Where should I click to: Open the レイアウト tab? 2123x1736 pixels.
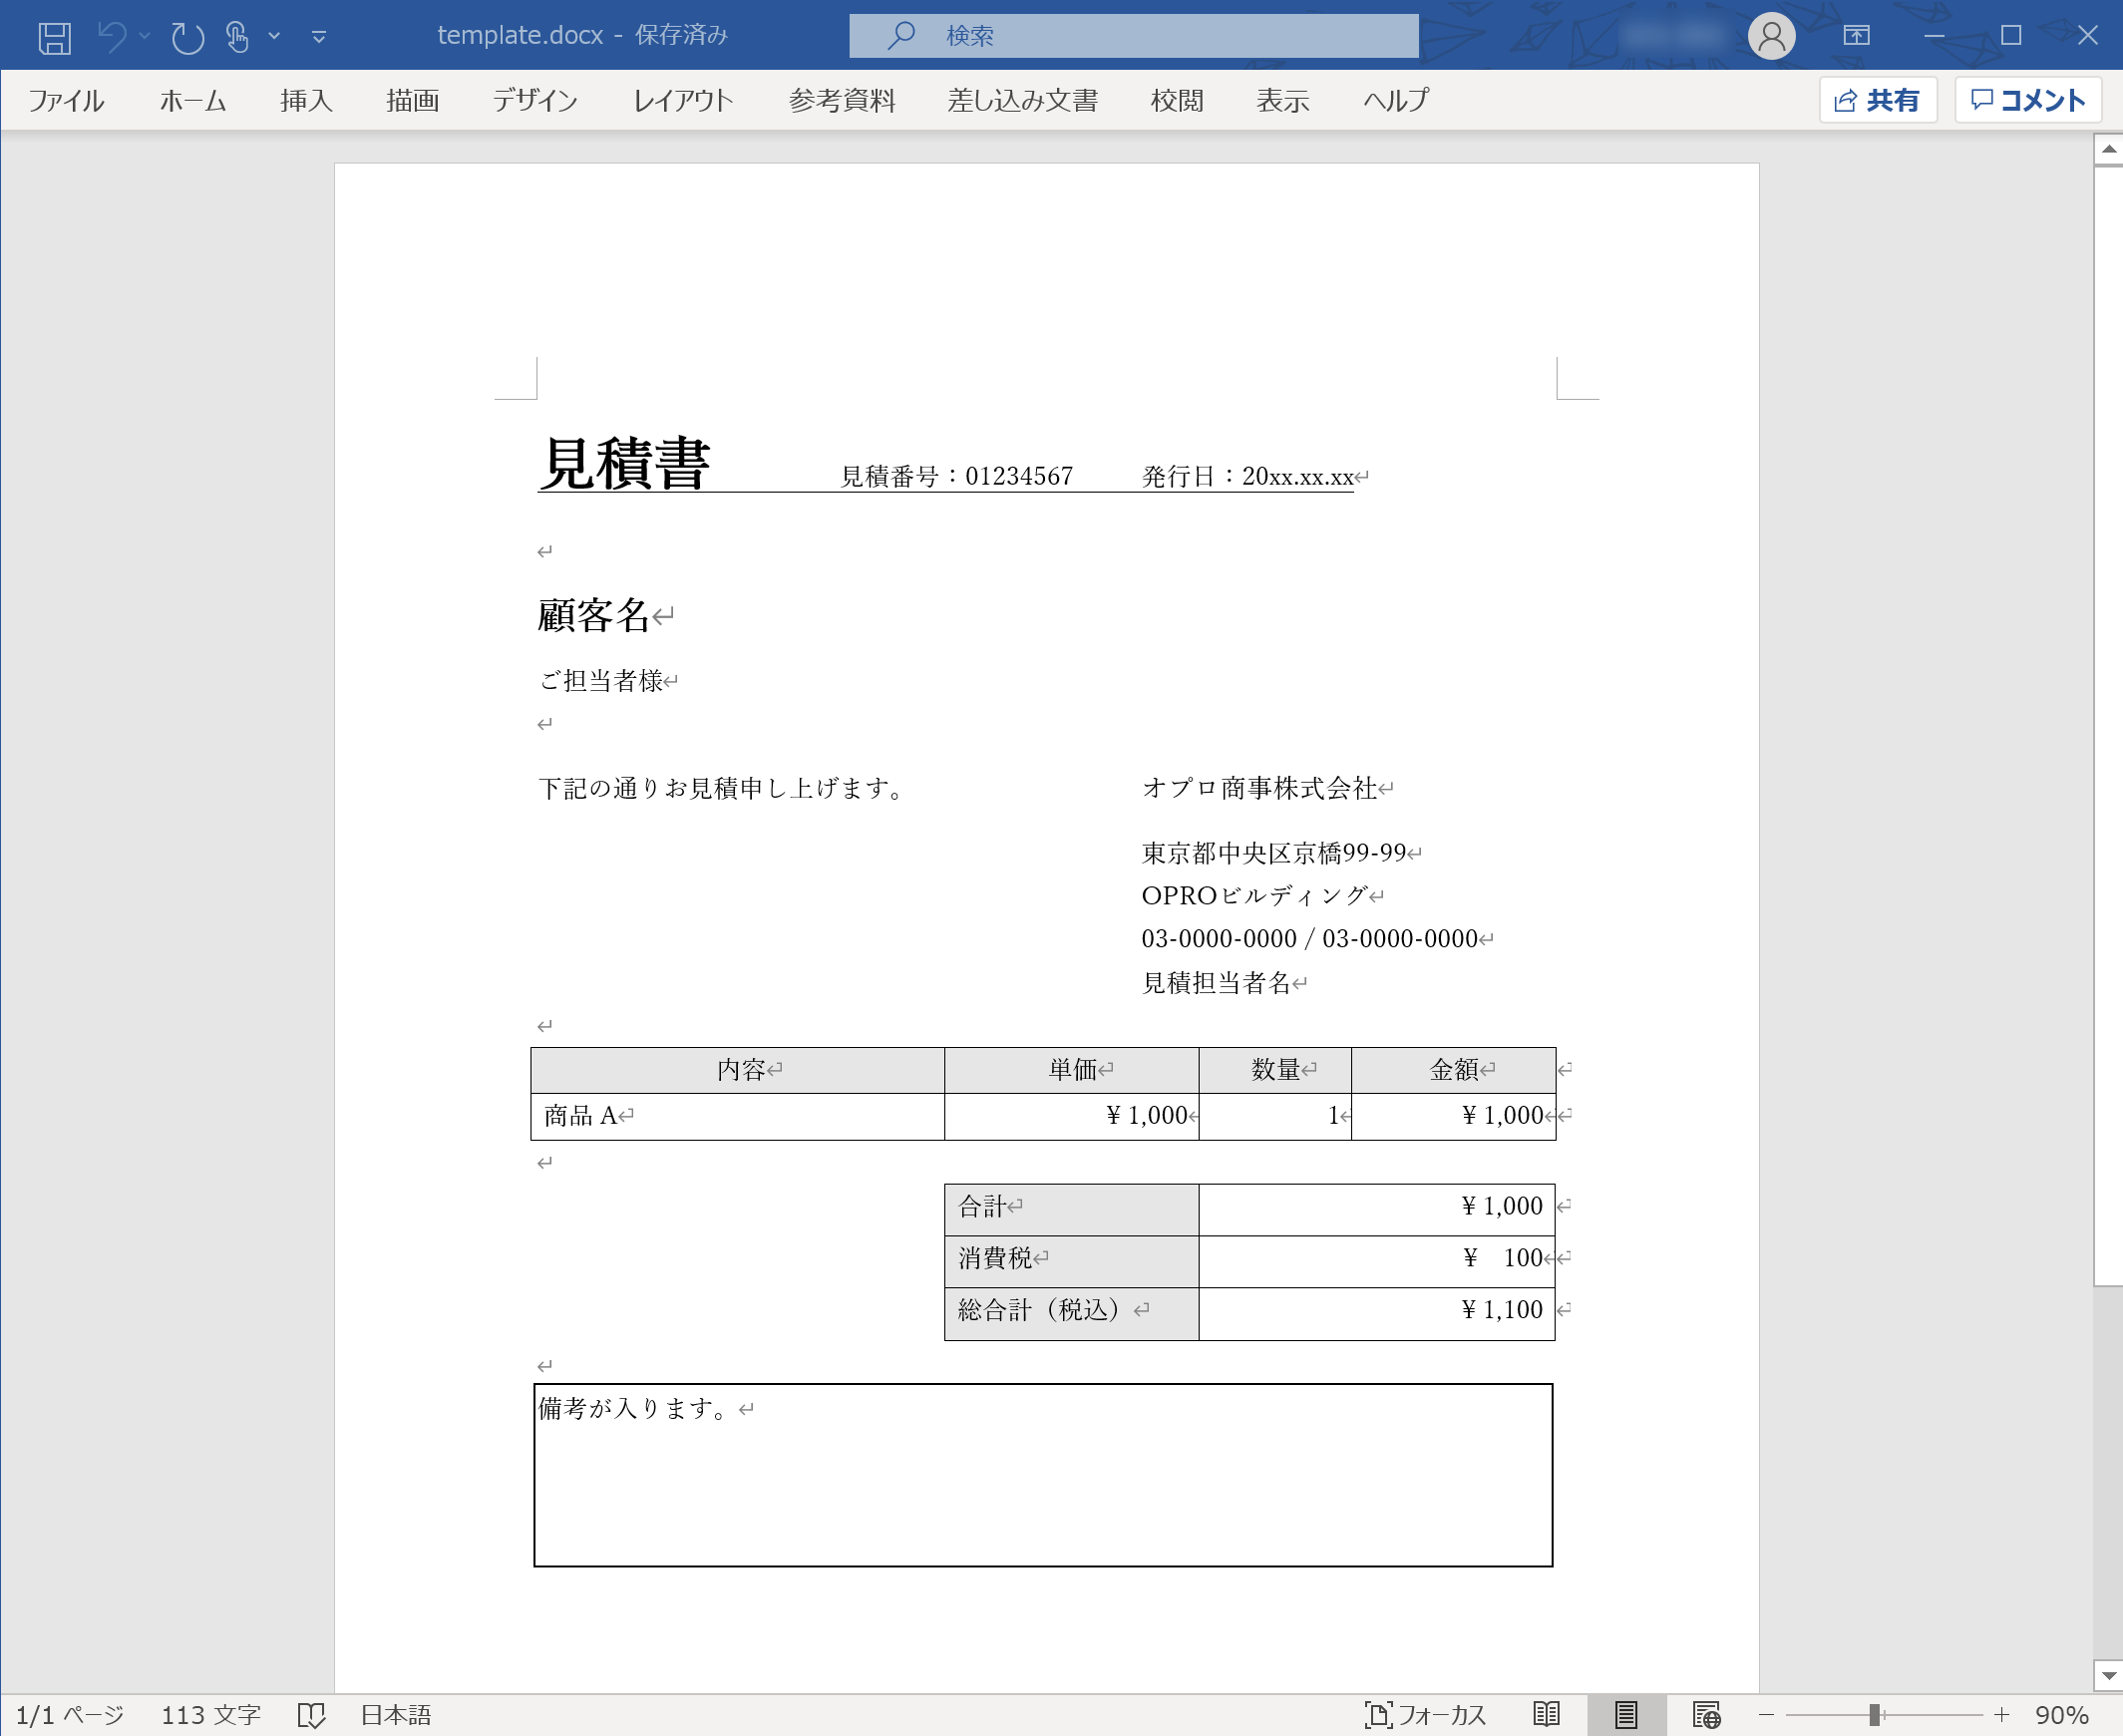click(684, 100)
